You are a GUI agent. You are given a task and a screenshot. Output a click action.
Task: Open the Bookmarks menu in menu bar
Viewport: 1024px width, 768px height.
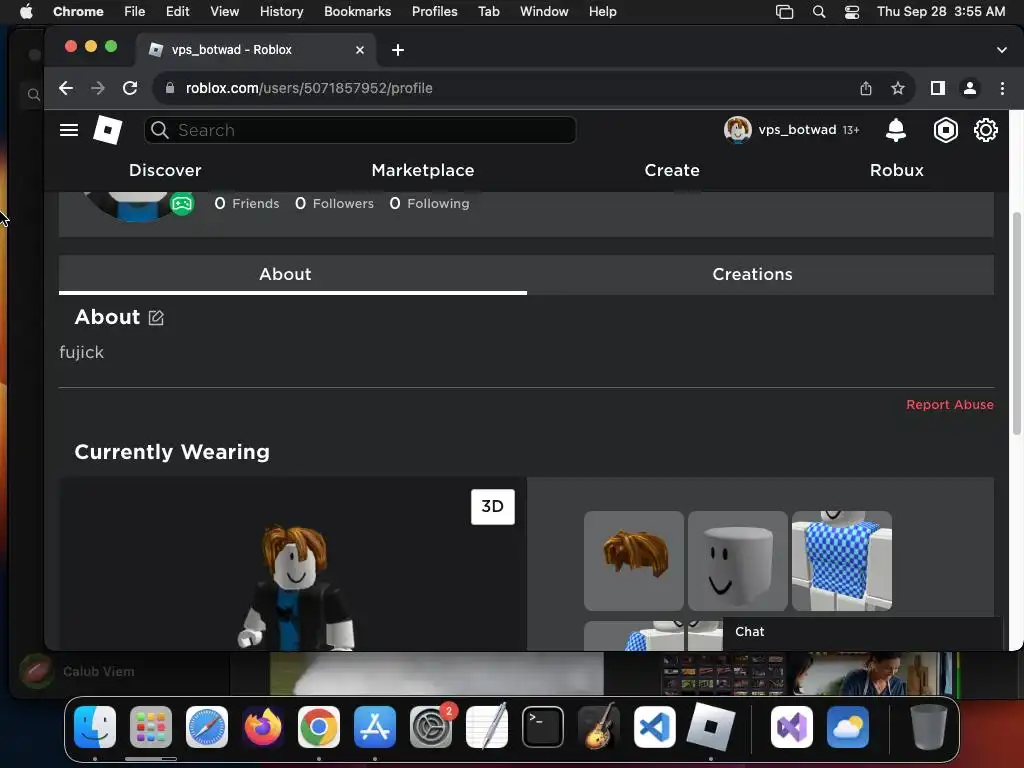[357, 12]
